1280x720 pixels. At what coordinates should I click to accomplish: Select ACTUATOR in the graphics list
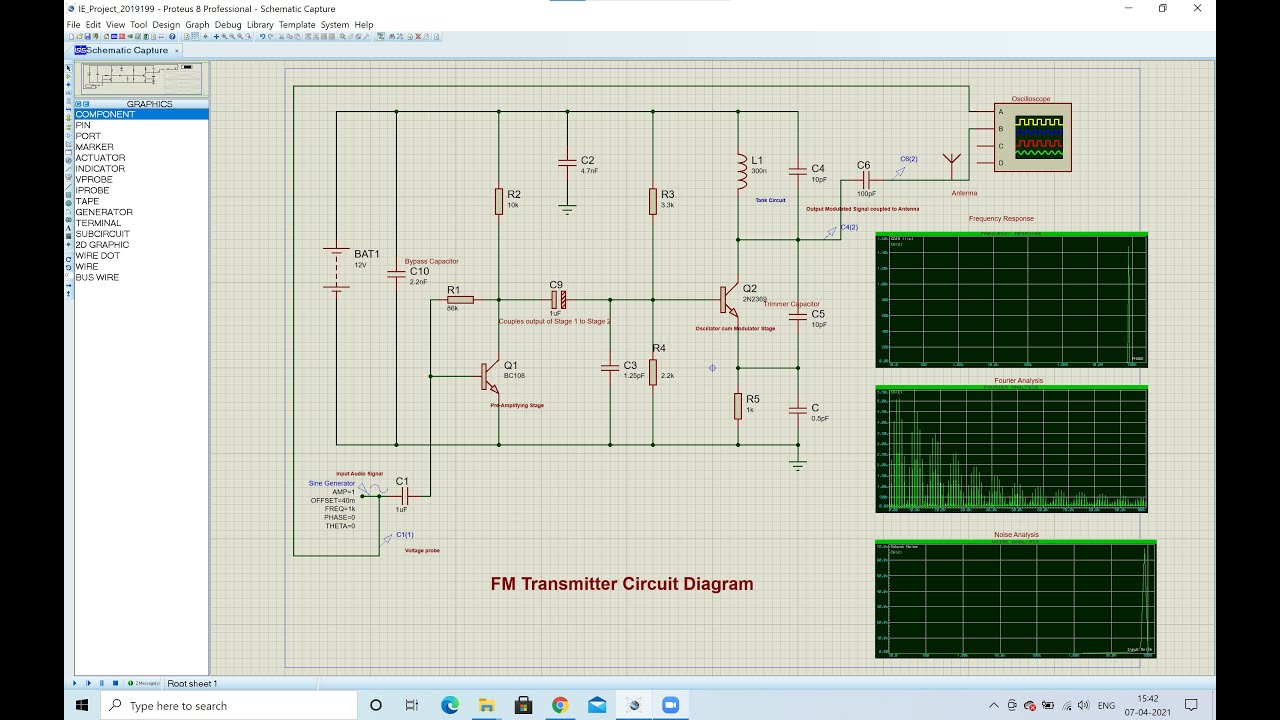tap(141, 158)
